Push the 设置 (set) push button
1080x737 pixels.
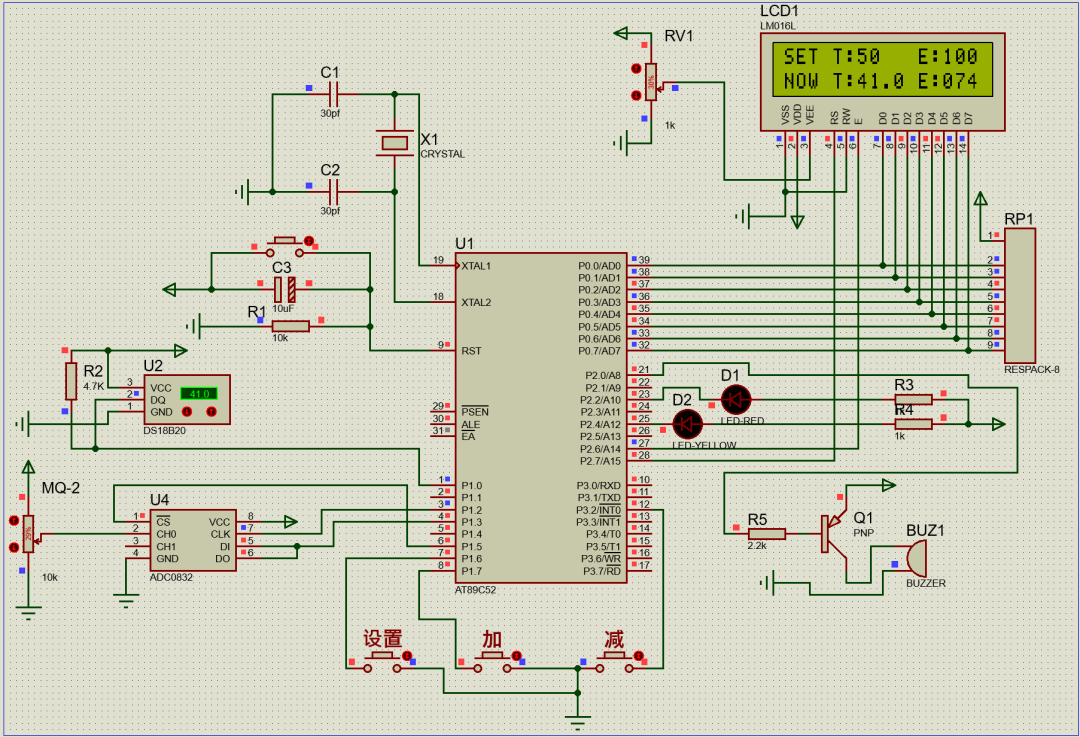click(x=382, y=663)
